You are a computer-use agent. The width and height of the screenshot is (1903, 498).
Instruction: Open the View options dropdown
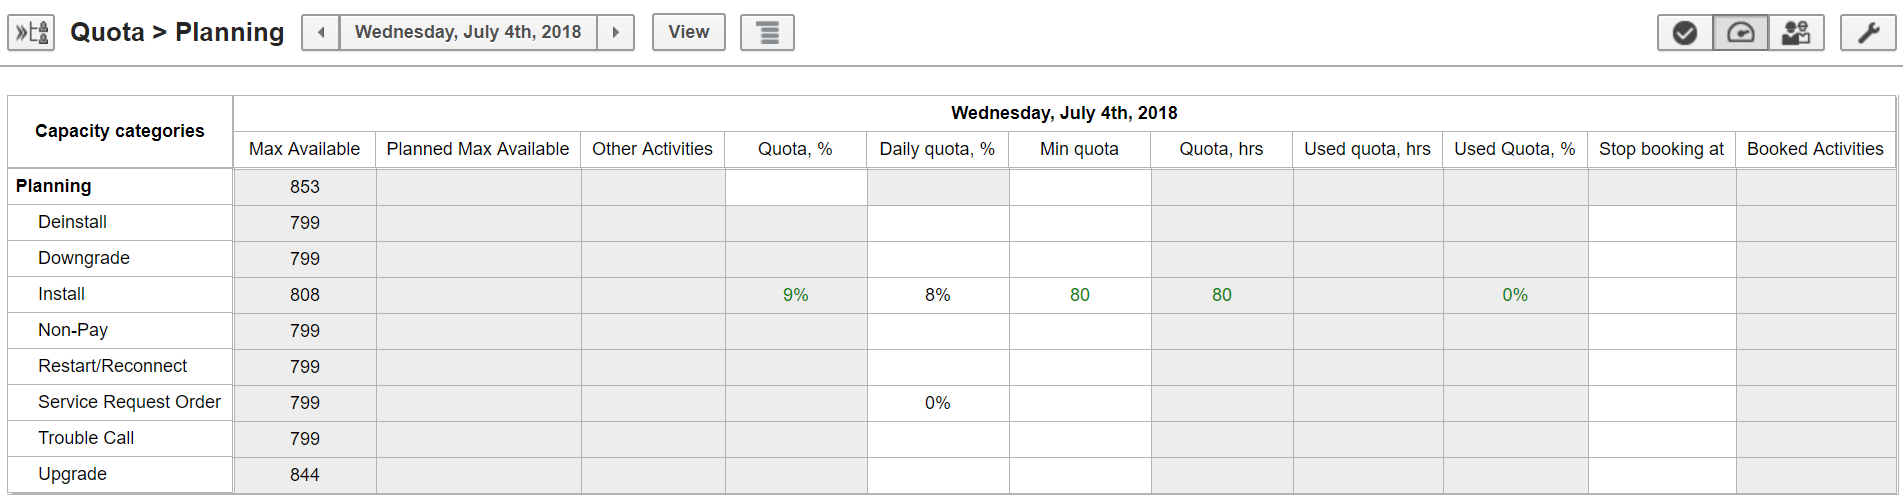(x=689, y=33)
